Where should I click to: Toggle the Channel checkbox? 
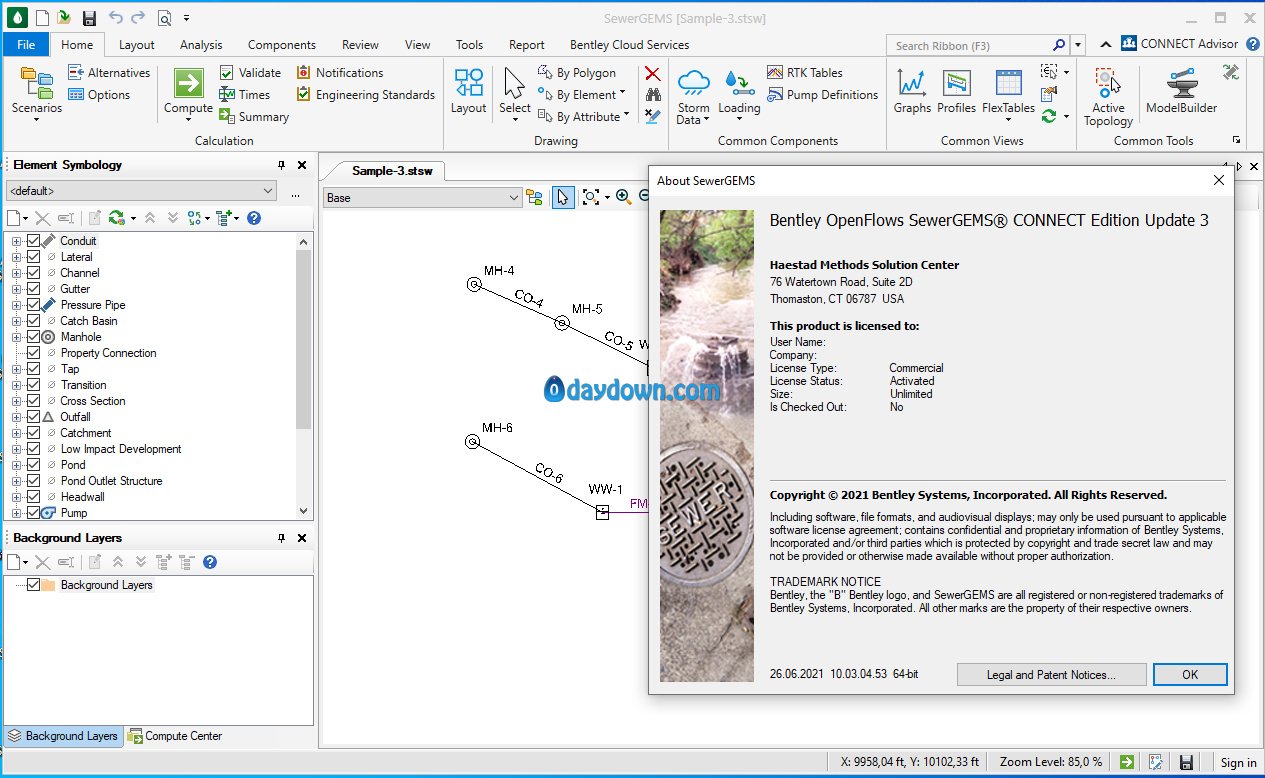tap(33, 273)
